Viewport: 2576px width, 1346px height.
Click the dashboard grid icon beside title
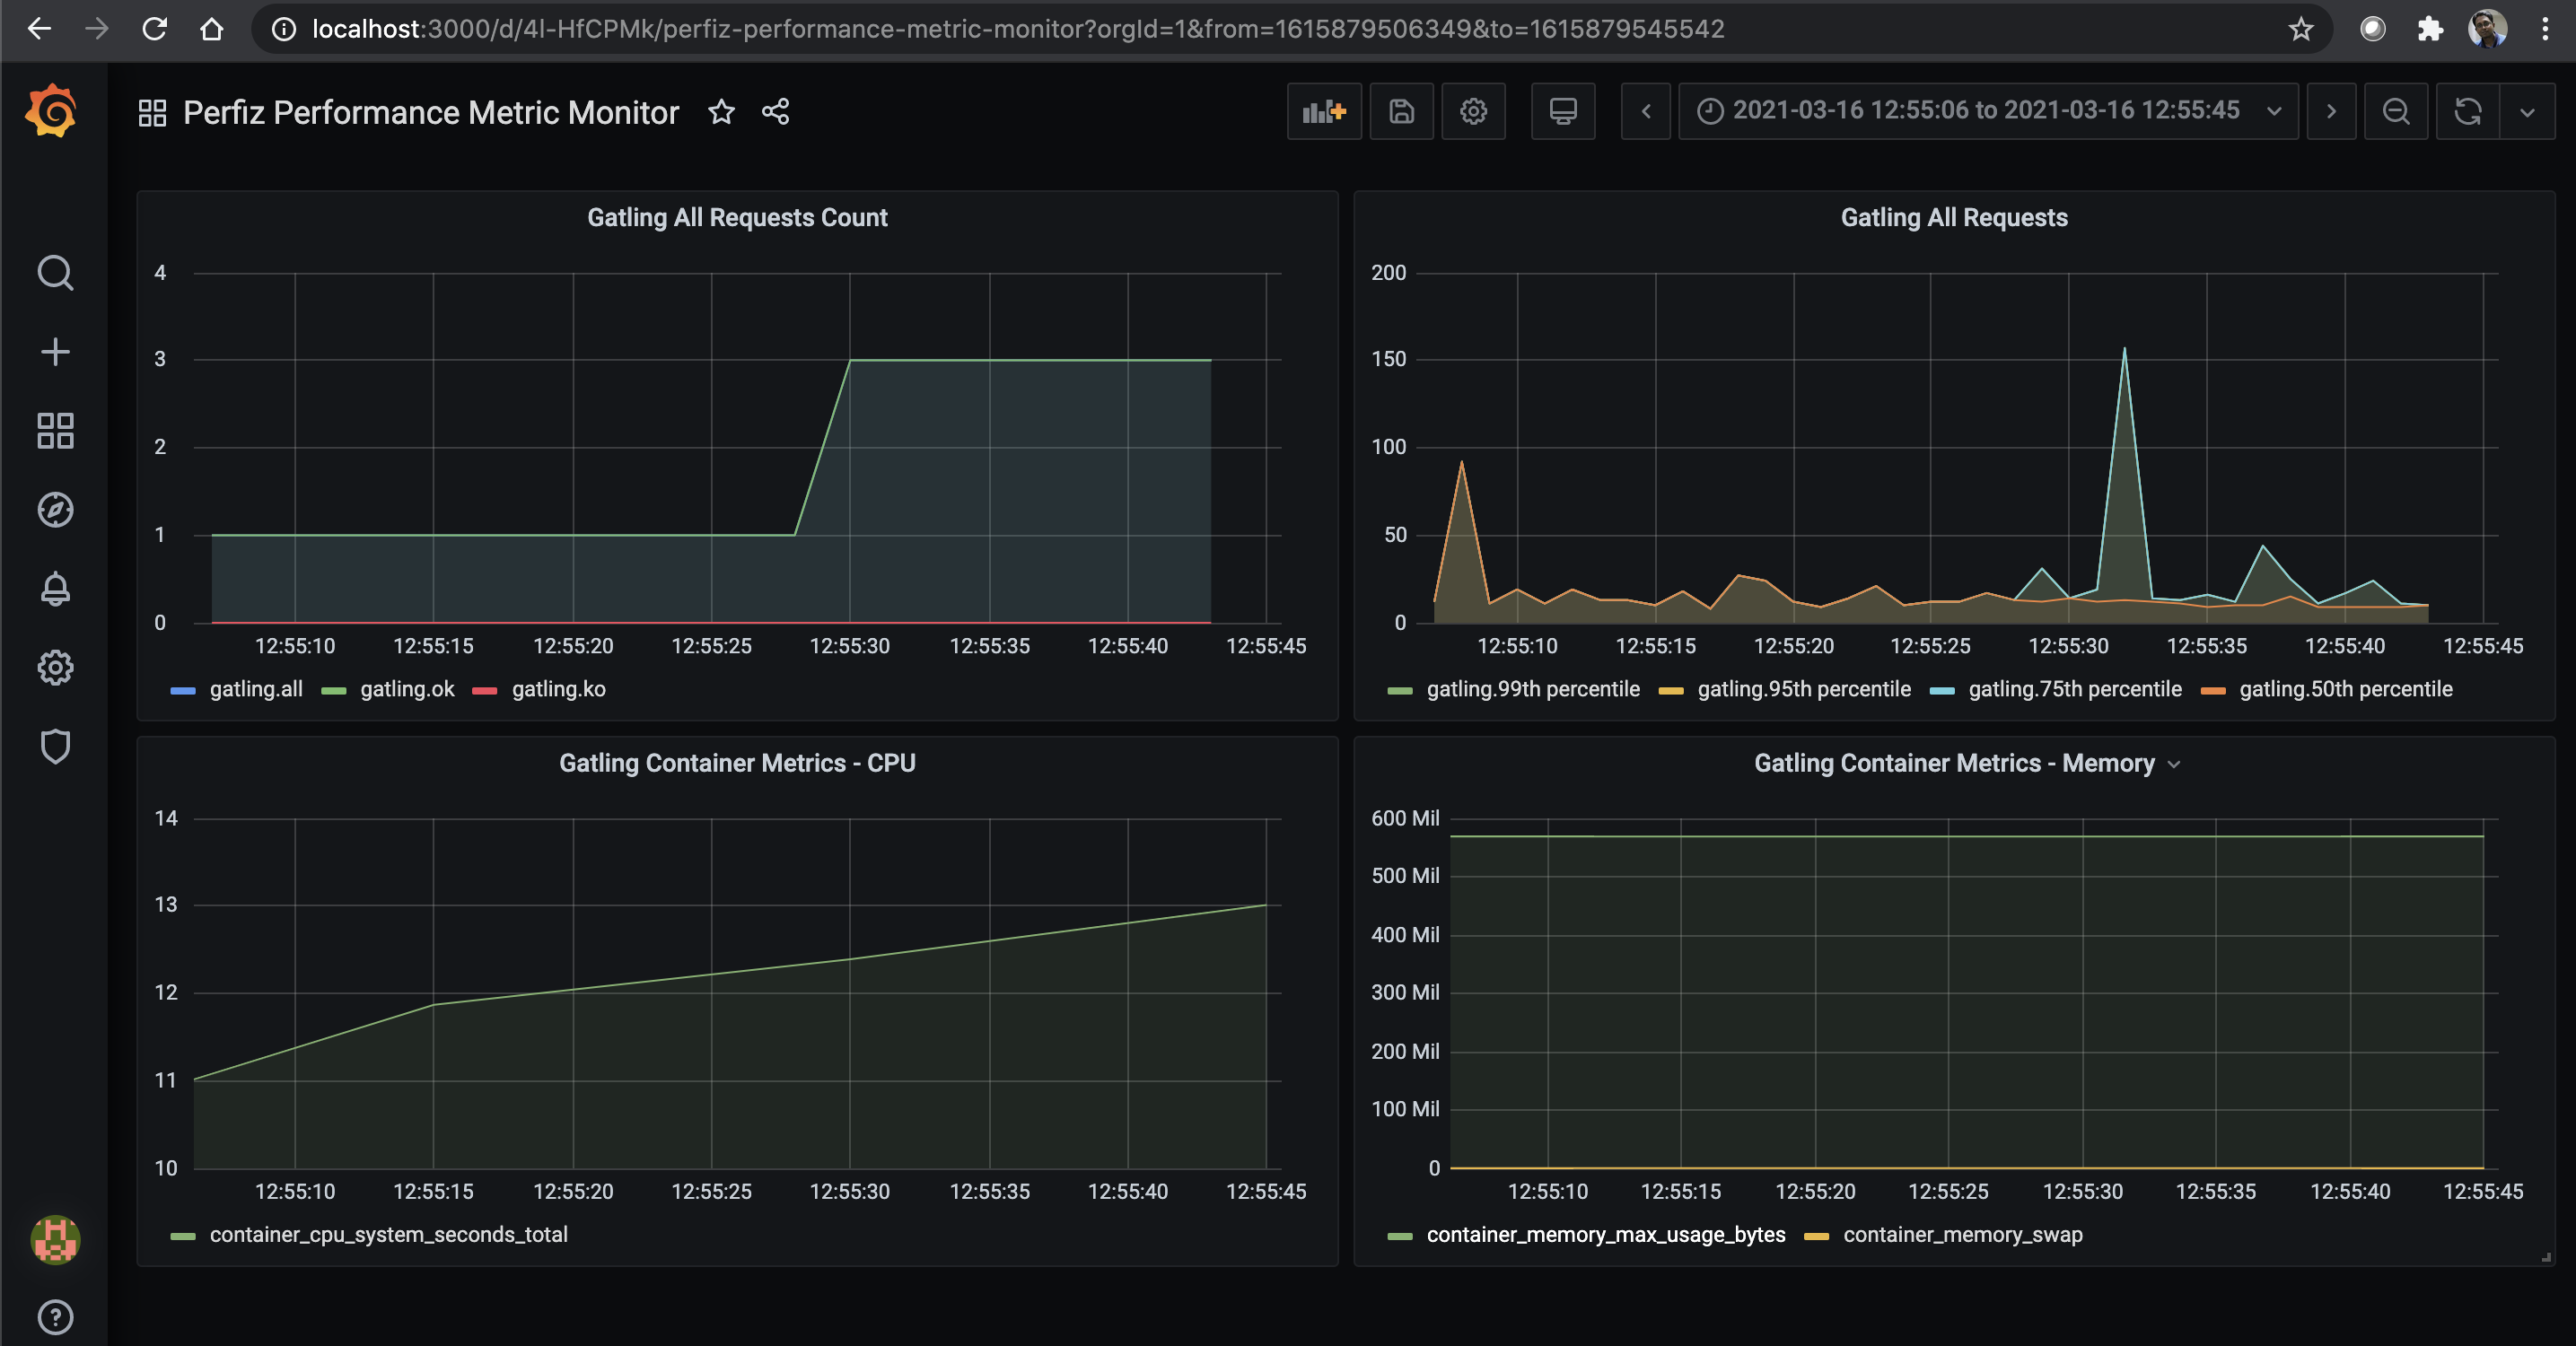click(152, 112)
